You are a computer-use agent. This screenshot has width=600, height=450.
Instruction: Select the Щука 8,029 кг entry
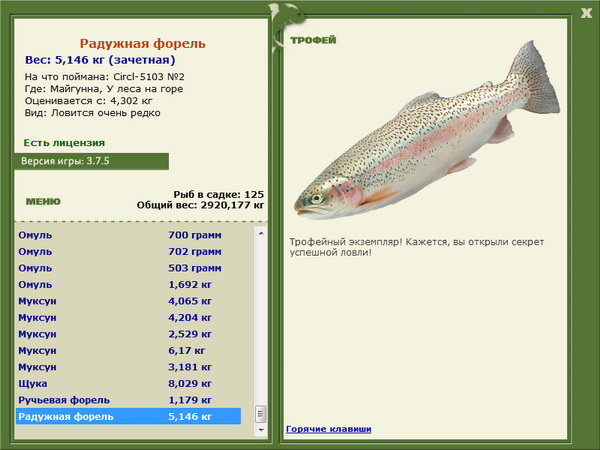129,383
